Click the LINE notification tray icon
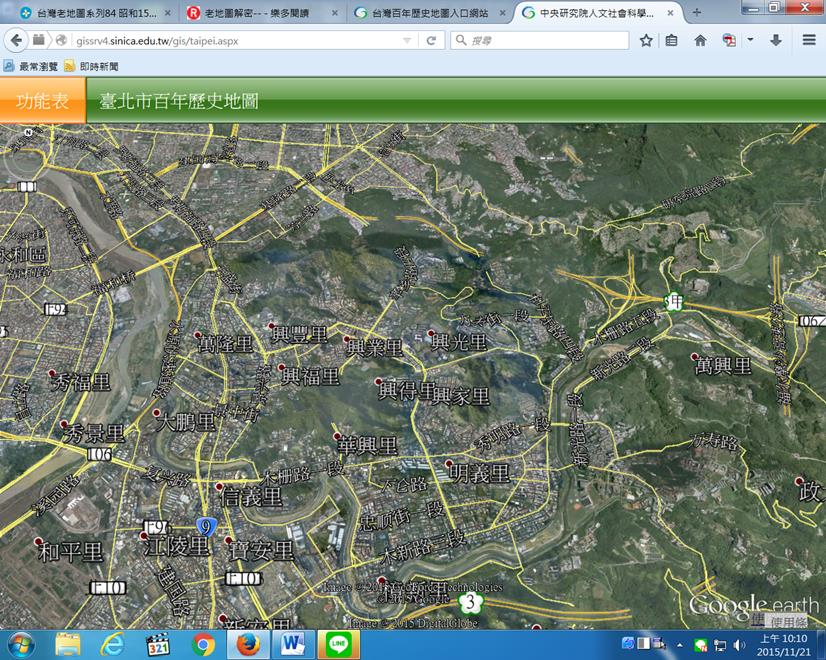Viewport: 826px width, 660px height. tap(701, 645)
